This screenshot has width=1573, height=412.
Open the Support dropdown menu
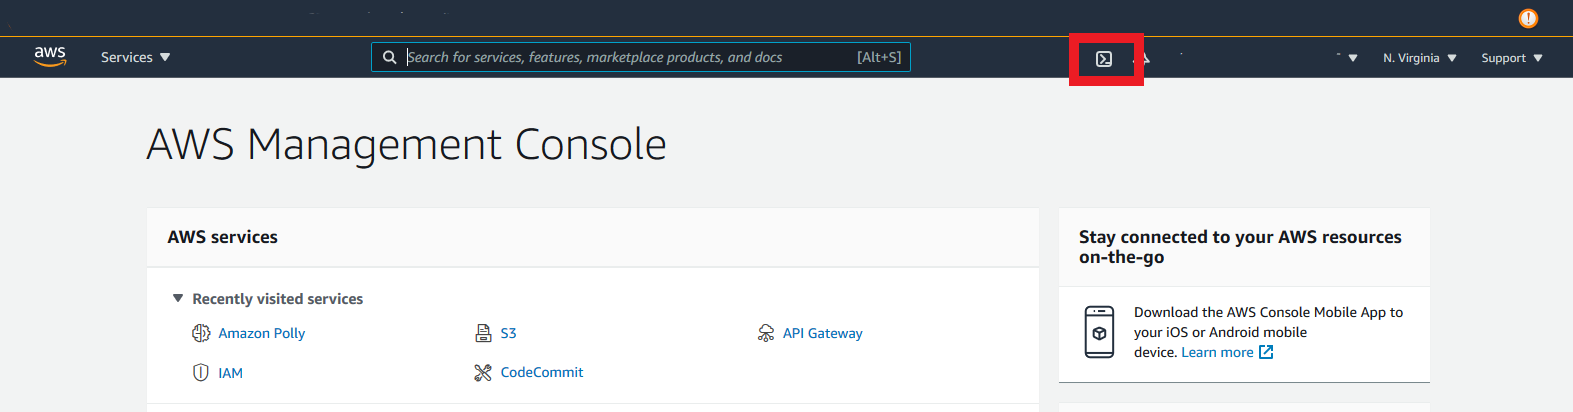[1512, 58]
